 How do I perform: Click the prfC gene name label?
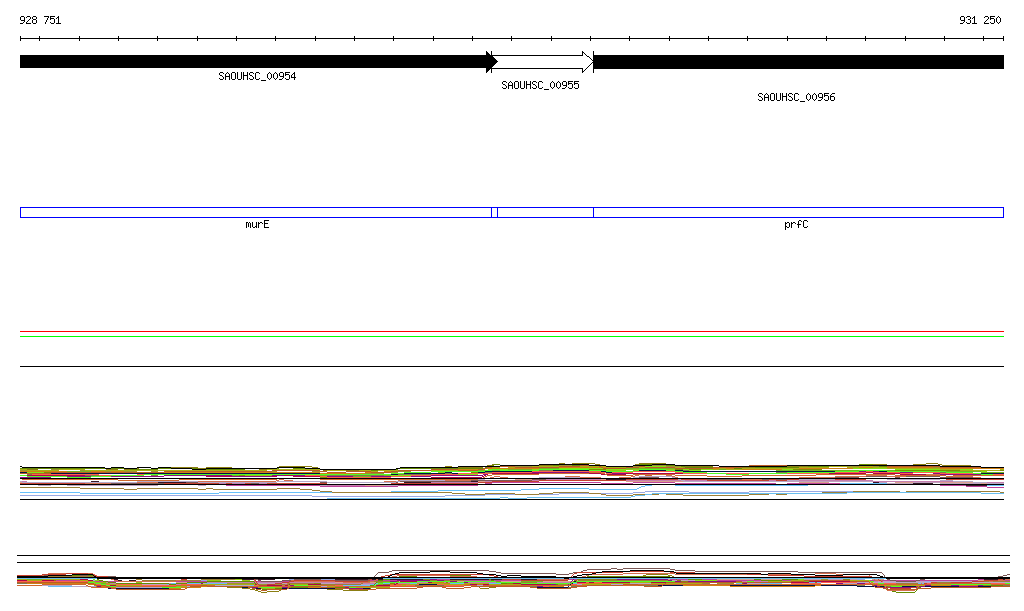tap(796, 225)
